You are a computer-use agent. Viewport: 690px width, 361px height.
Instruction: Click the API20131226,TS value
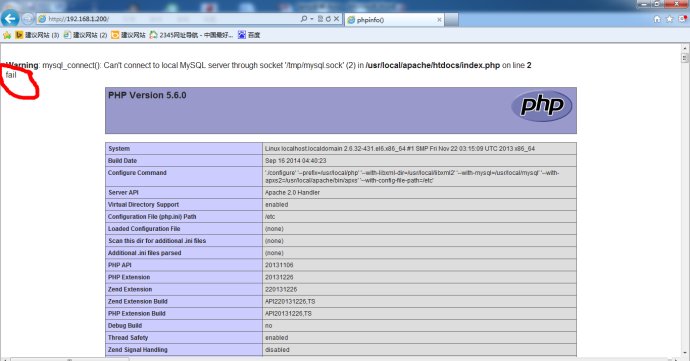(x=288, y=313)
